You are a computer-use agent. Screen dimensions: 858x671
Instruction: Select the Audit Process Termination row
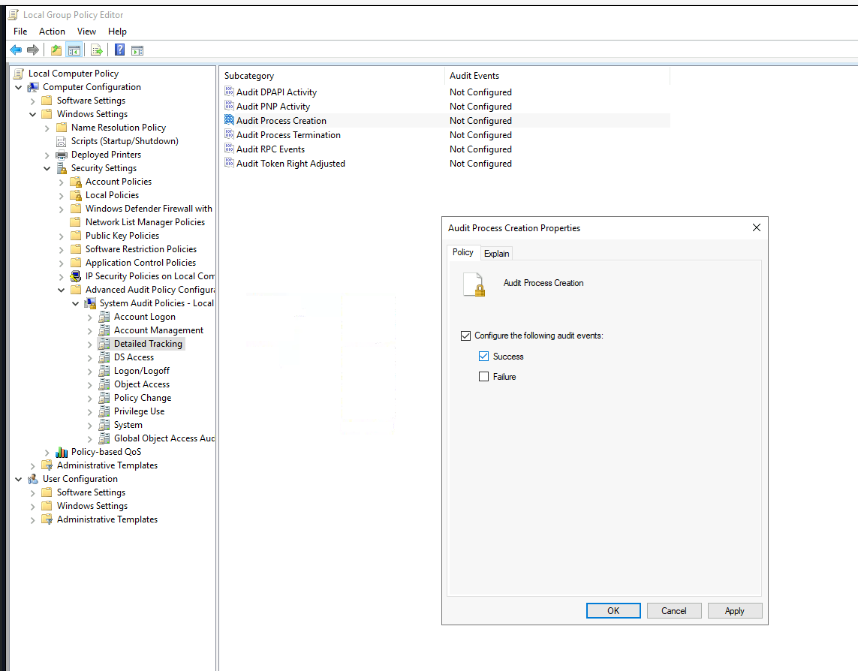(x=288, y=135)
